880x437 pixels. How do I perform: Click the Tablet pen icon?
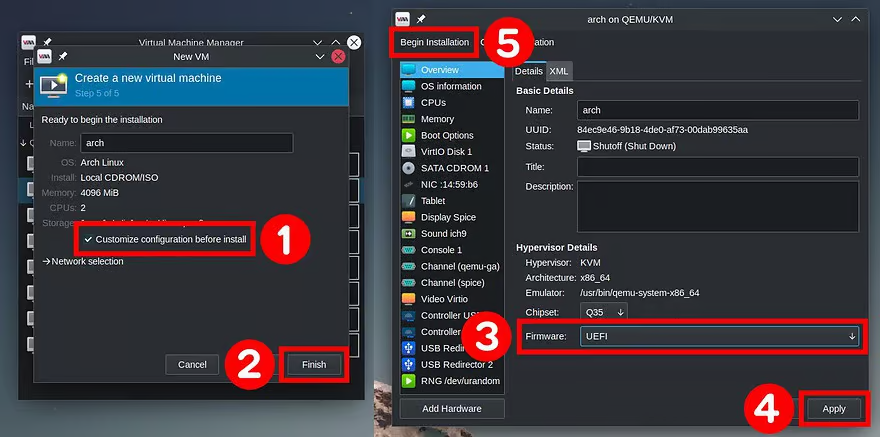pyautogui.click(x=409, y=200)
